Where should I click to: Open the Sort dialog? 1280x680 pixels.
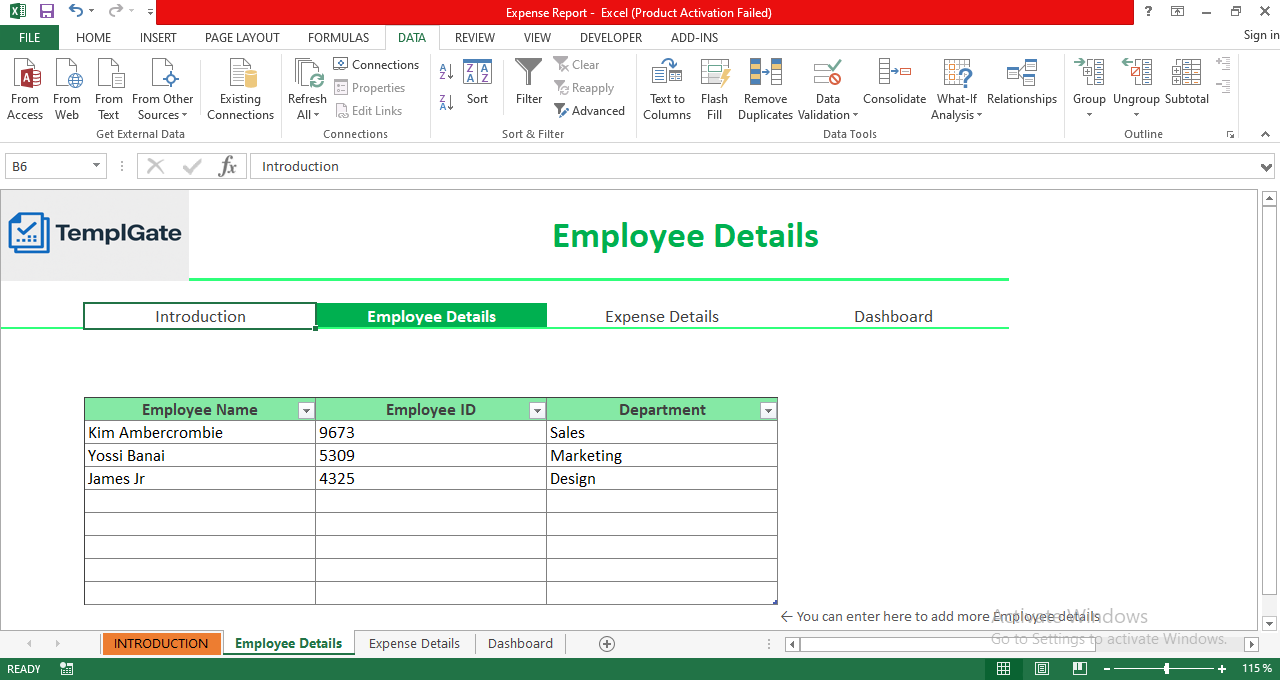(477, 83)
